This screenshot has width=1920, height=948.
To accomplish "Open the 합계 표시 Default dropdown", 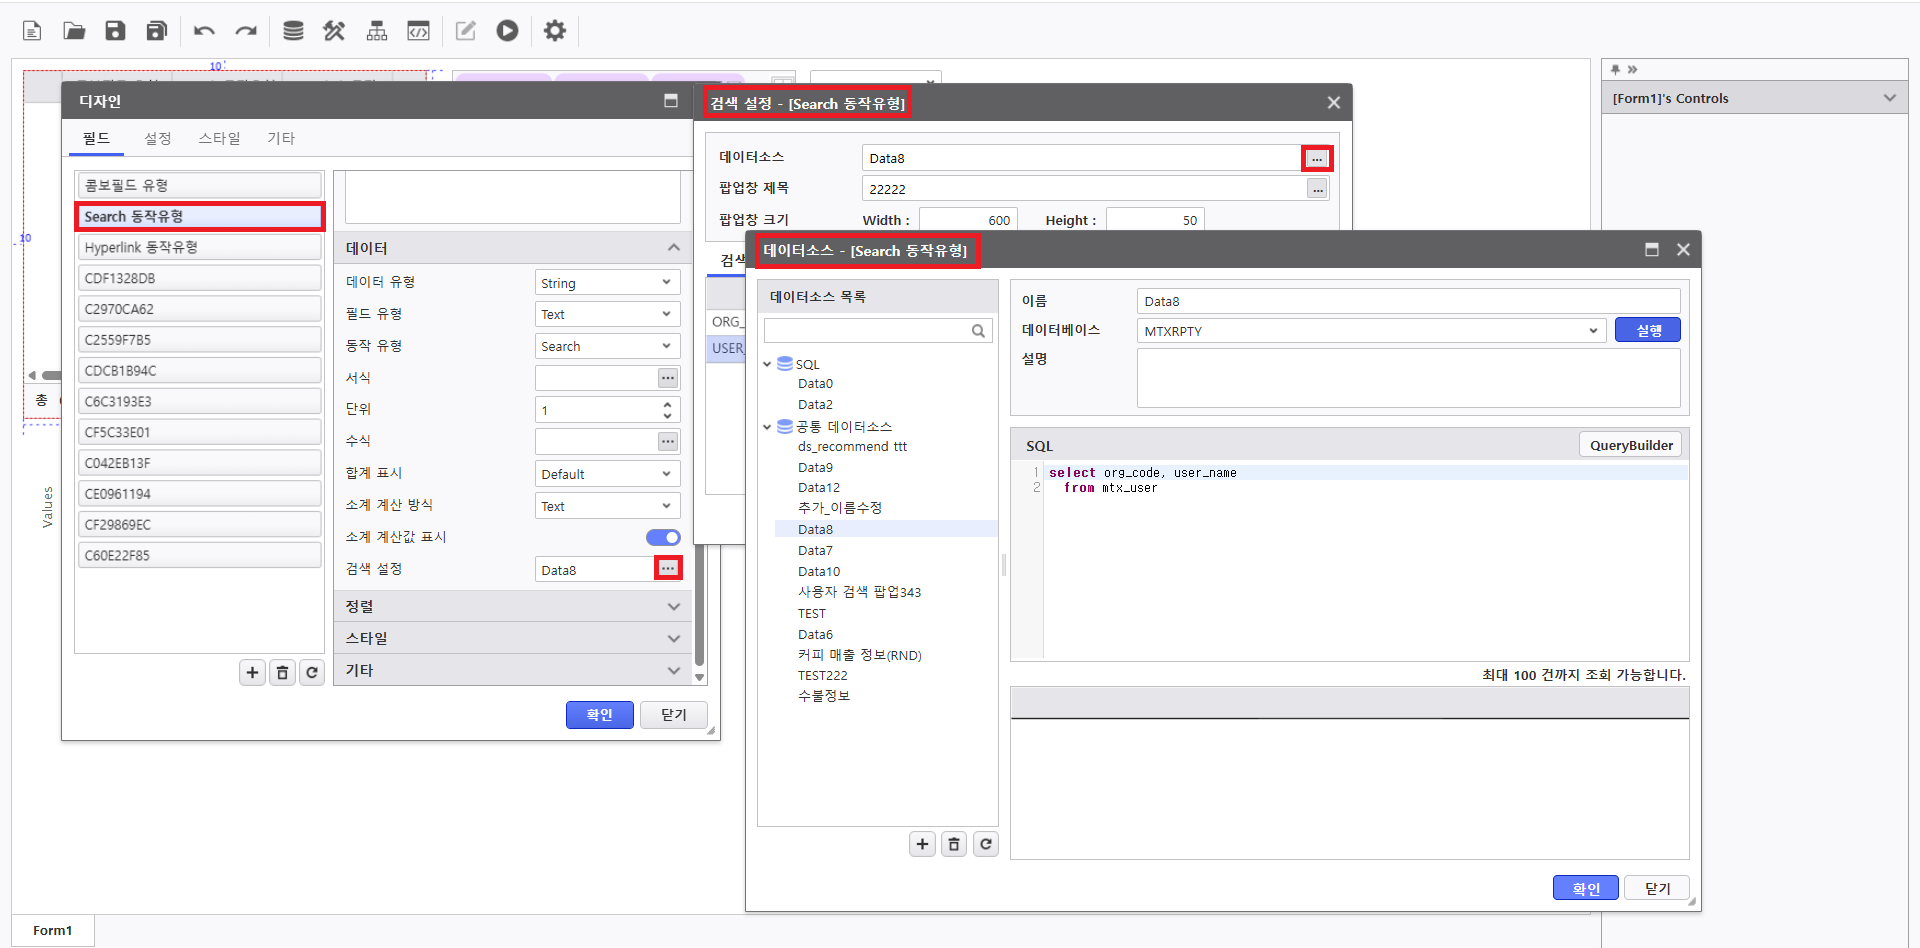I will pyautogui.click(x=607, y=474).
